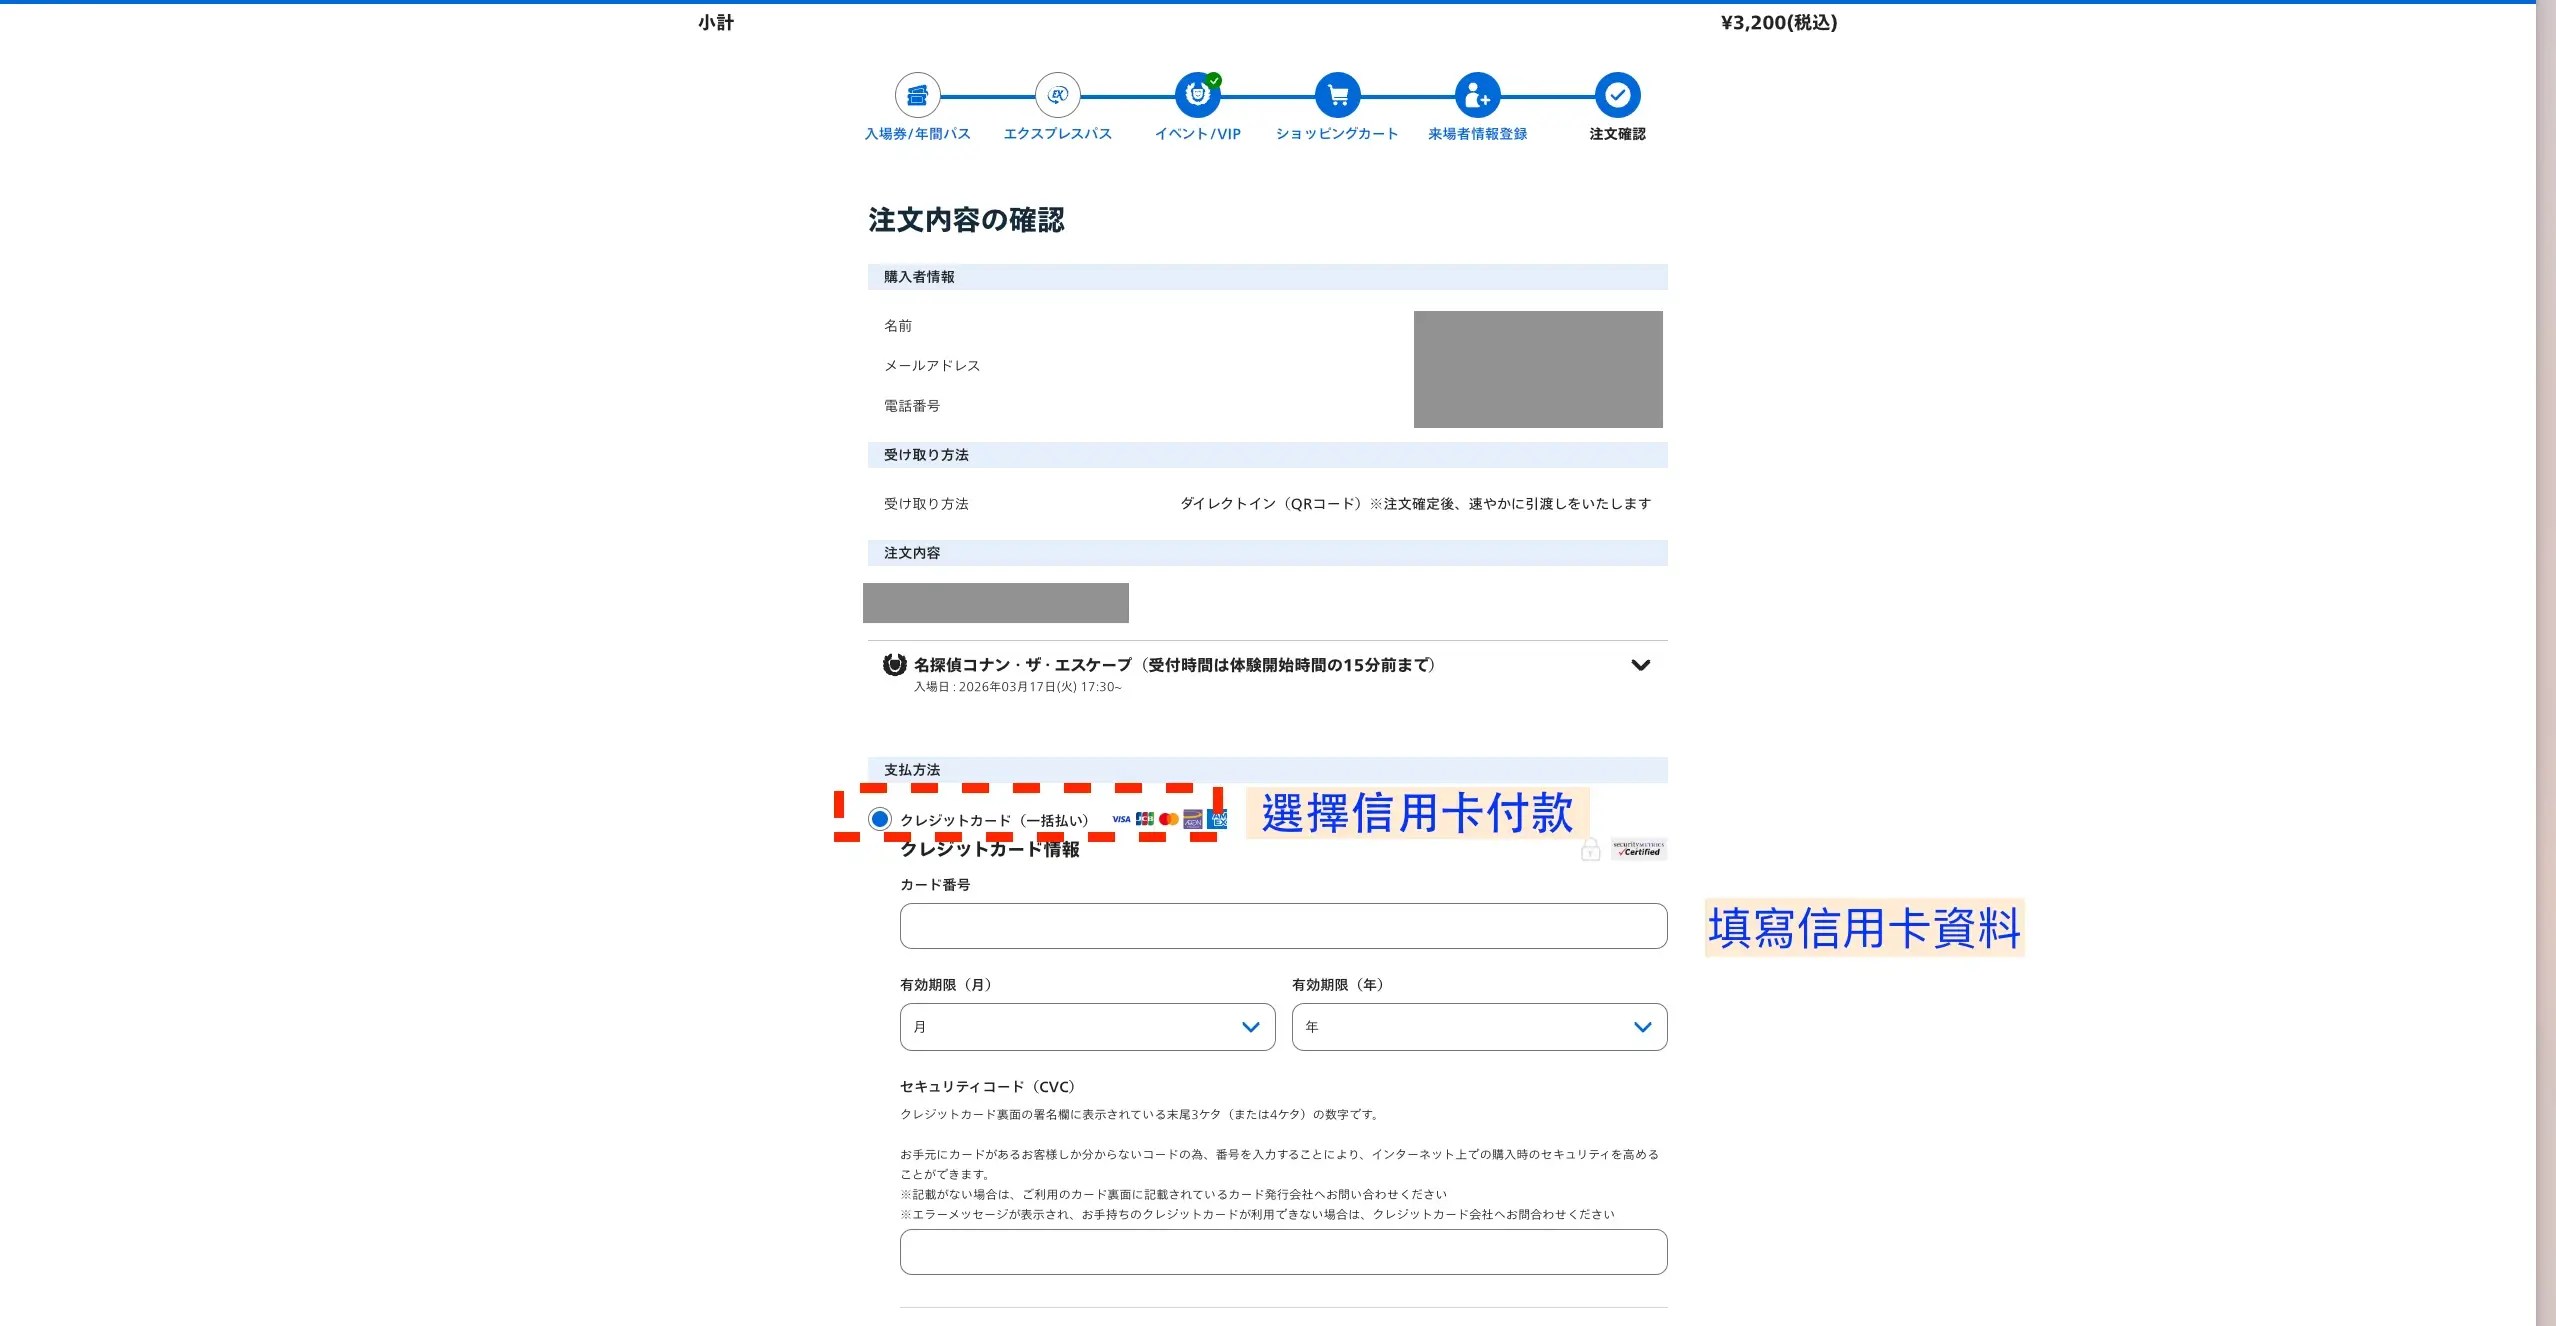Open the expiration year dropdown
Image resolution: width=2556 pixels, height=1326 pixels.
pyautogui.click(x=1479, y=1027)
